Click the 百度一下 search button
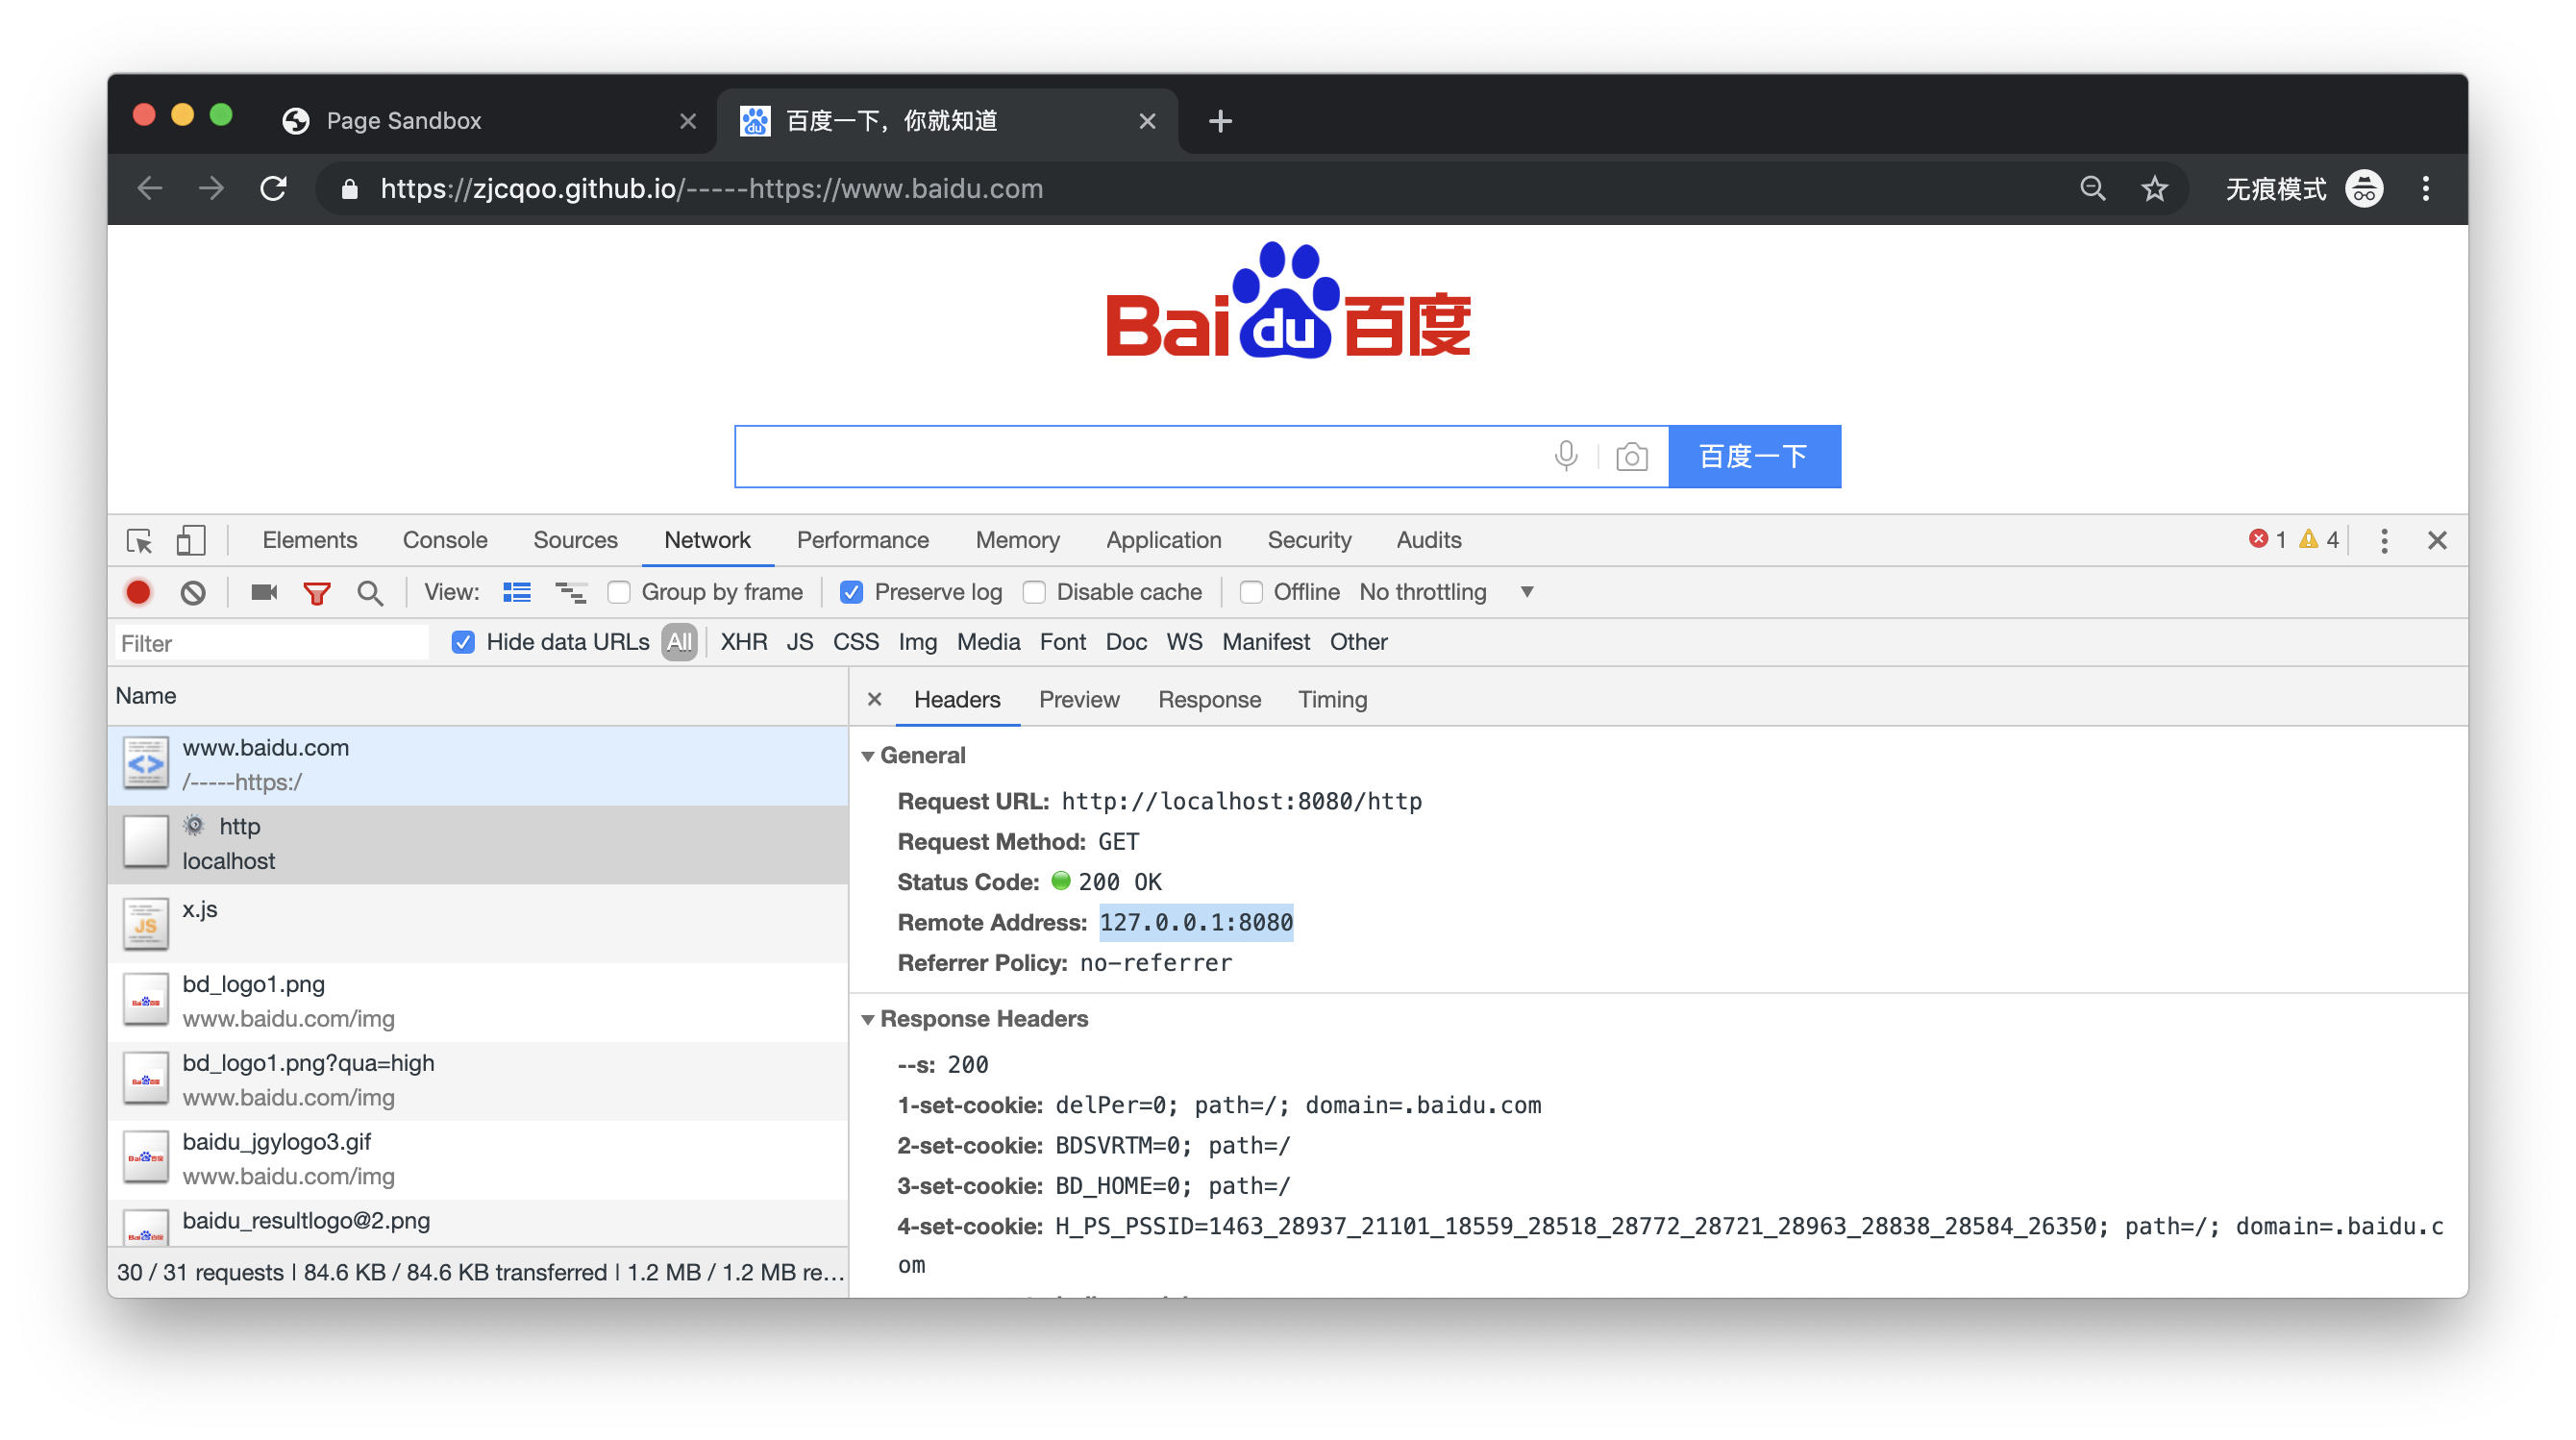 click(x=1753, y=456)
